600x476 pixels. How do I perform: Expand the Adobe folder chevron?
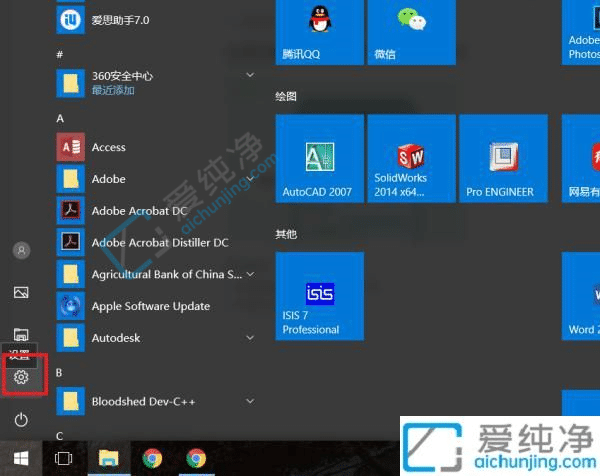[x=250, y=179]
